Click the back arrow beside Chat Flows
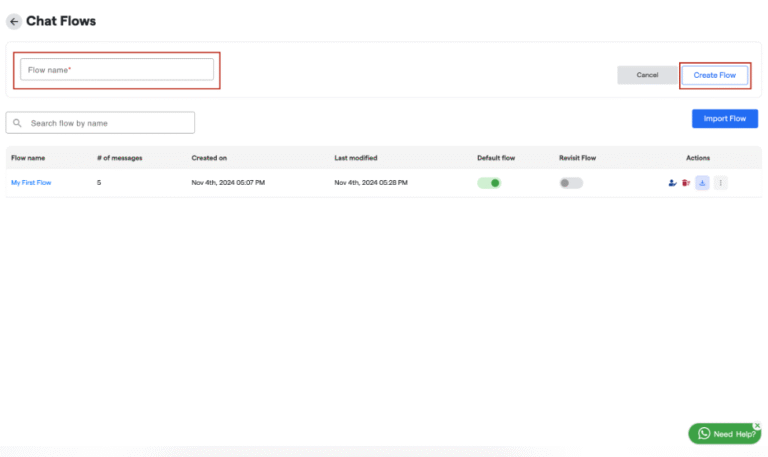768x457 pixels. tap(14, 21)
